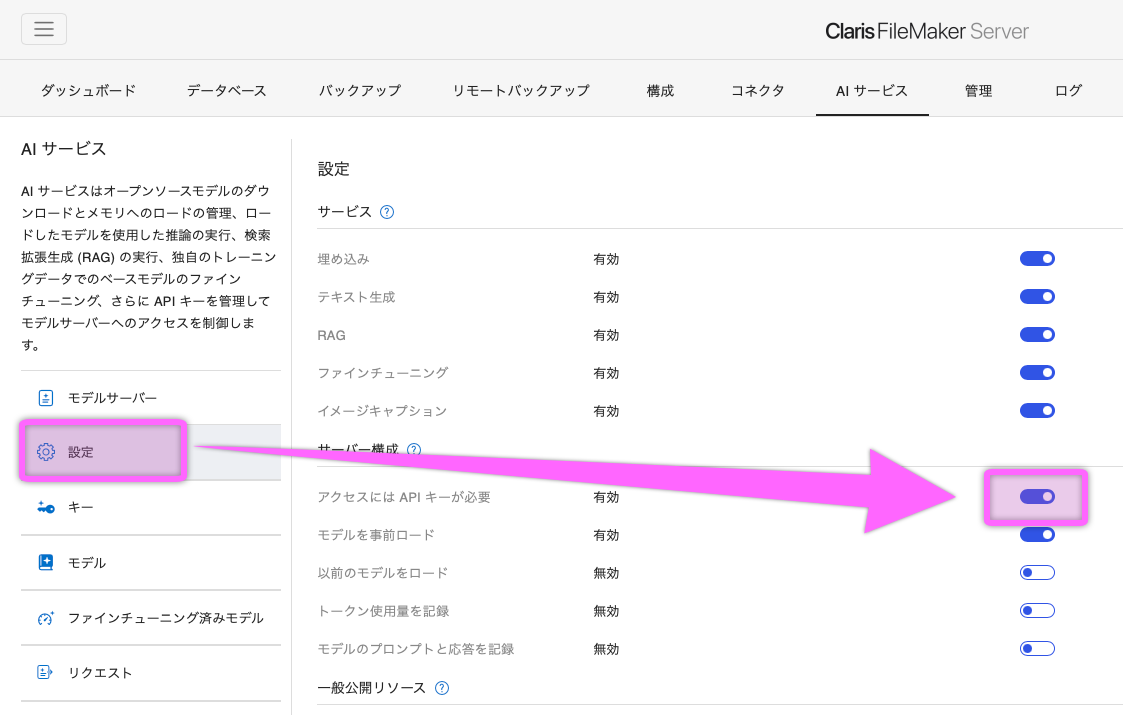The width and height of the screenshot is (1123, 715).
Task: Click the イメージキャプション row label
Action: tap(382, 411)
